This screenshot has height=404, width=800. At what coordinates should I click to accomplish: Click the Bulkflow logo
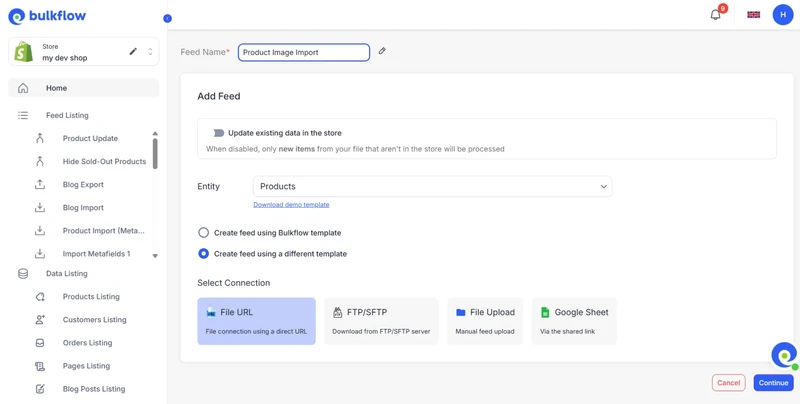(47, 16)
